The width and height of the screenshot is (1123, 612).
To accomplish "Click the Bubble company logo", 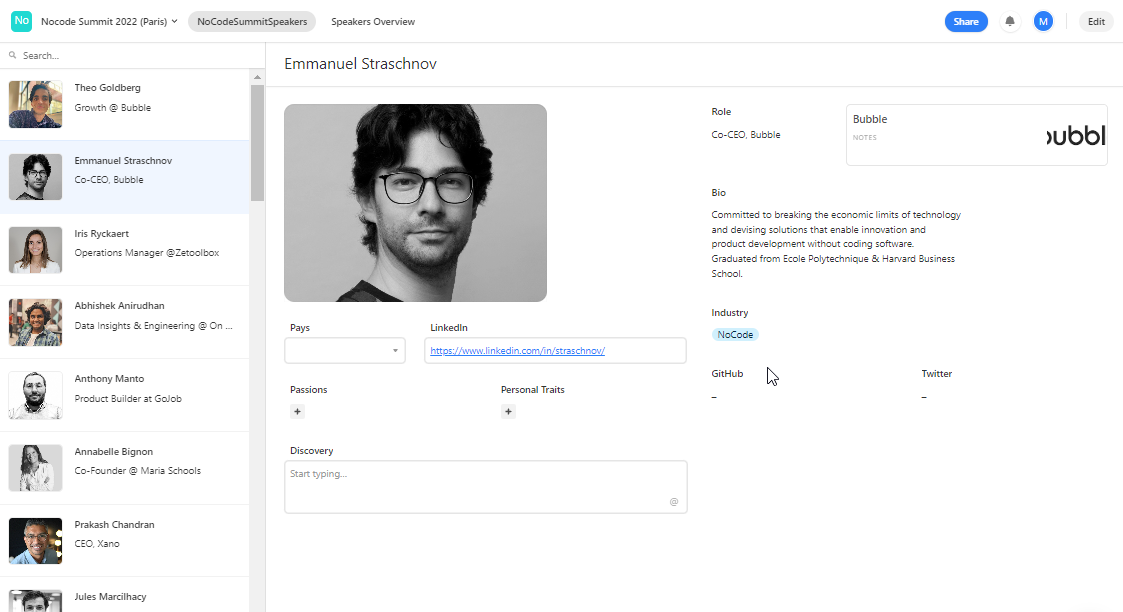I will tap(1075, 136).
